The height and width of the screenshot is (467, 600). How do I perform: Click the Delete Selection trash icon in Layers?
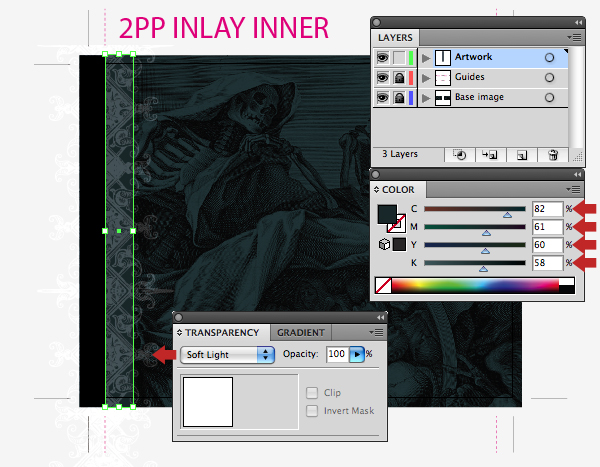click(x=553, y=155)
